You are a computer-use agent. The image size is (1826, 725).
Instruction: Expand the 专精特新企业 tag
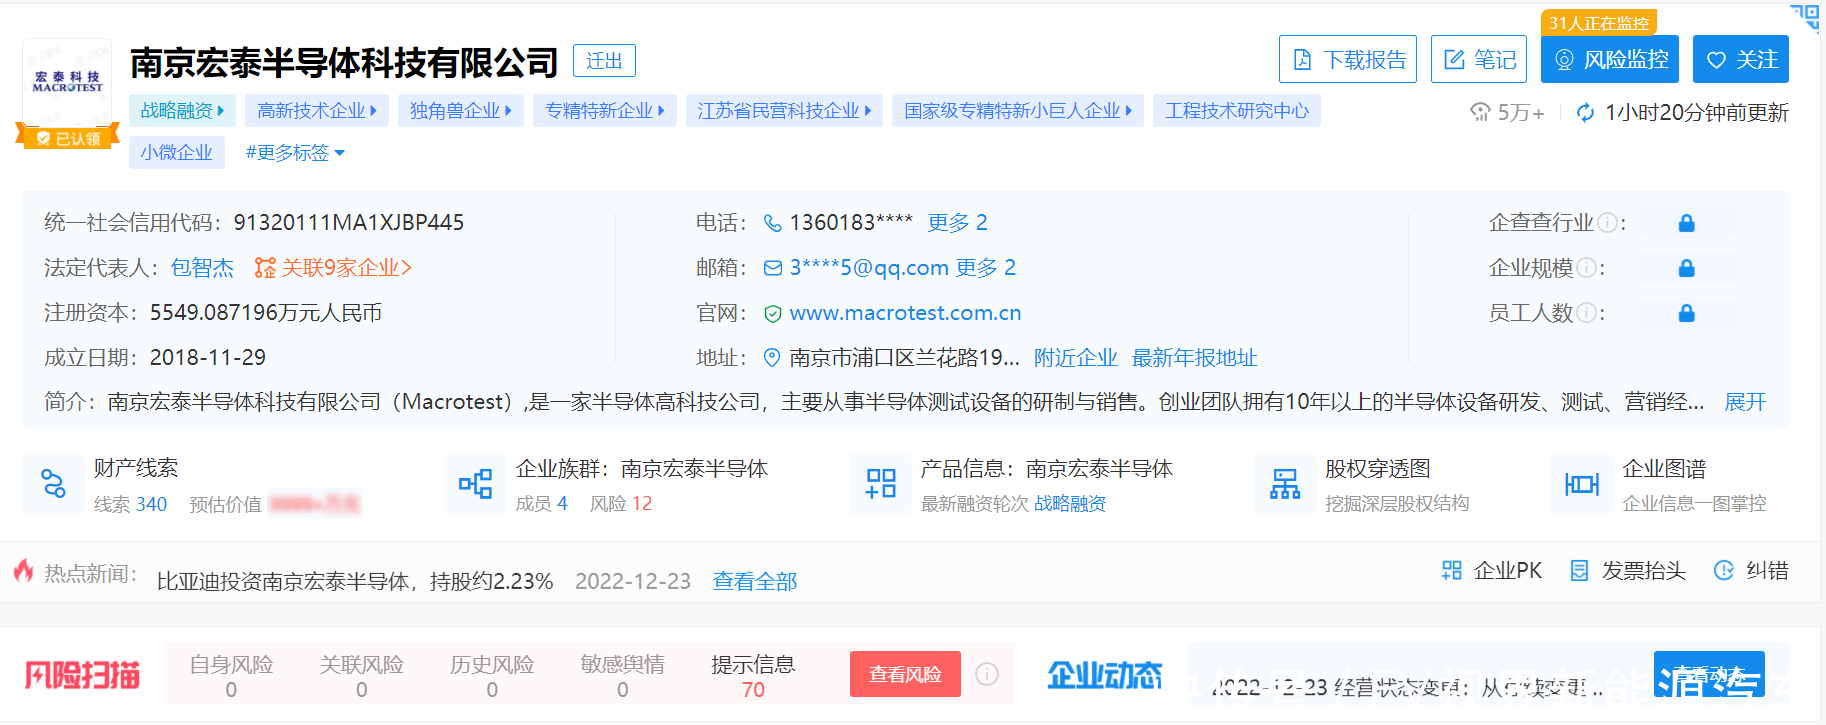[604, 110]
